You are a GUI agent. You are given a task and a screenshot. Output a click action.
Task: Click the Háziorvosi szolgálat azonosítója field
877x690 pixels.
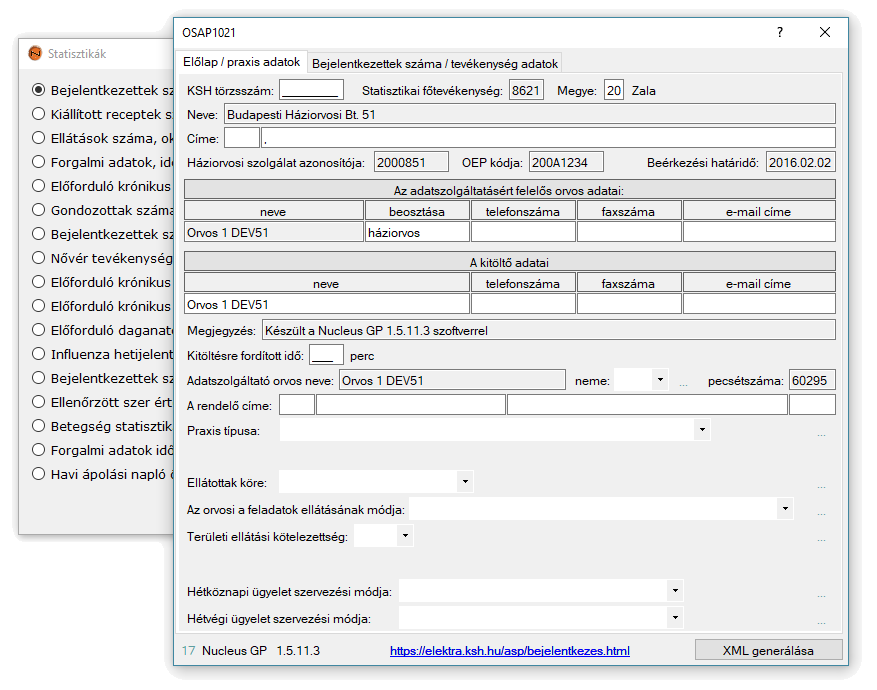tap(411, 162)
